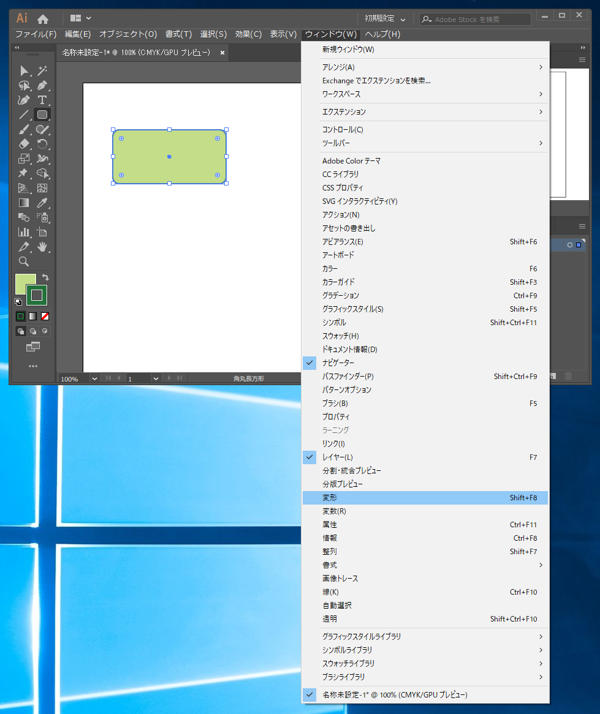Select the Puppet Warp pin tool
600x714 pixels.
[x=24, y=173]
